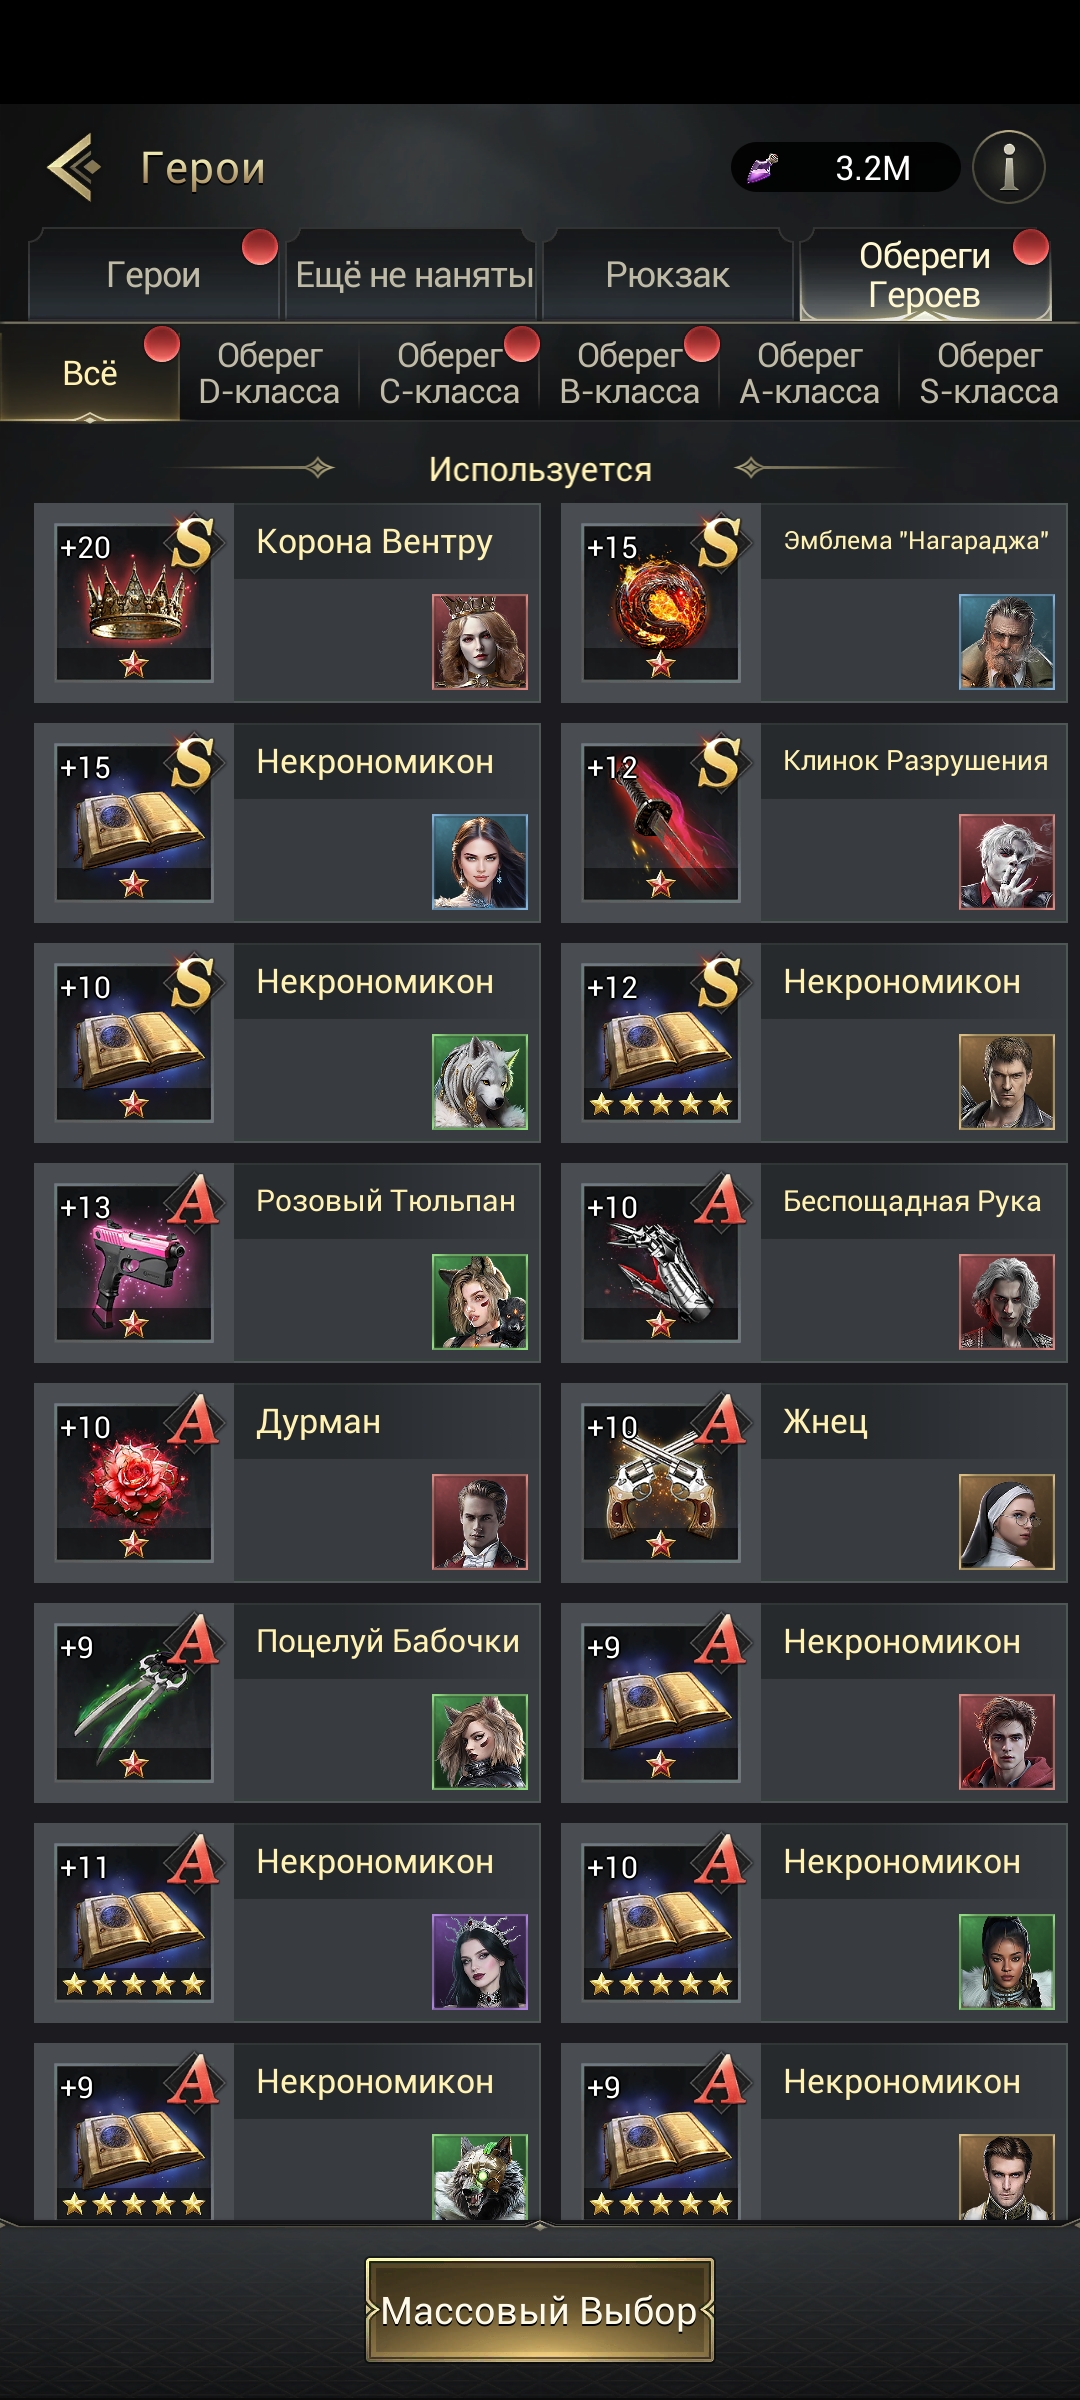
Task: Open the Дурман red rose charm icon
Action: pyautogui.click(x=134, y=1483)
